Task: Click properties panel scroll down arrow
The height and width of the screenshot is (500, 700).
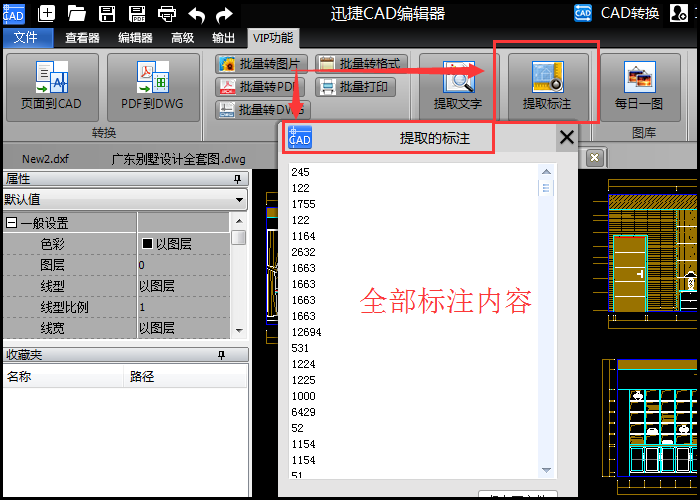Action: tap(239, 331)
